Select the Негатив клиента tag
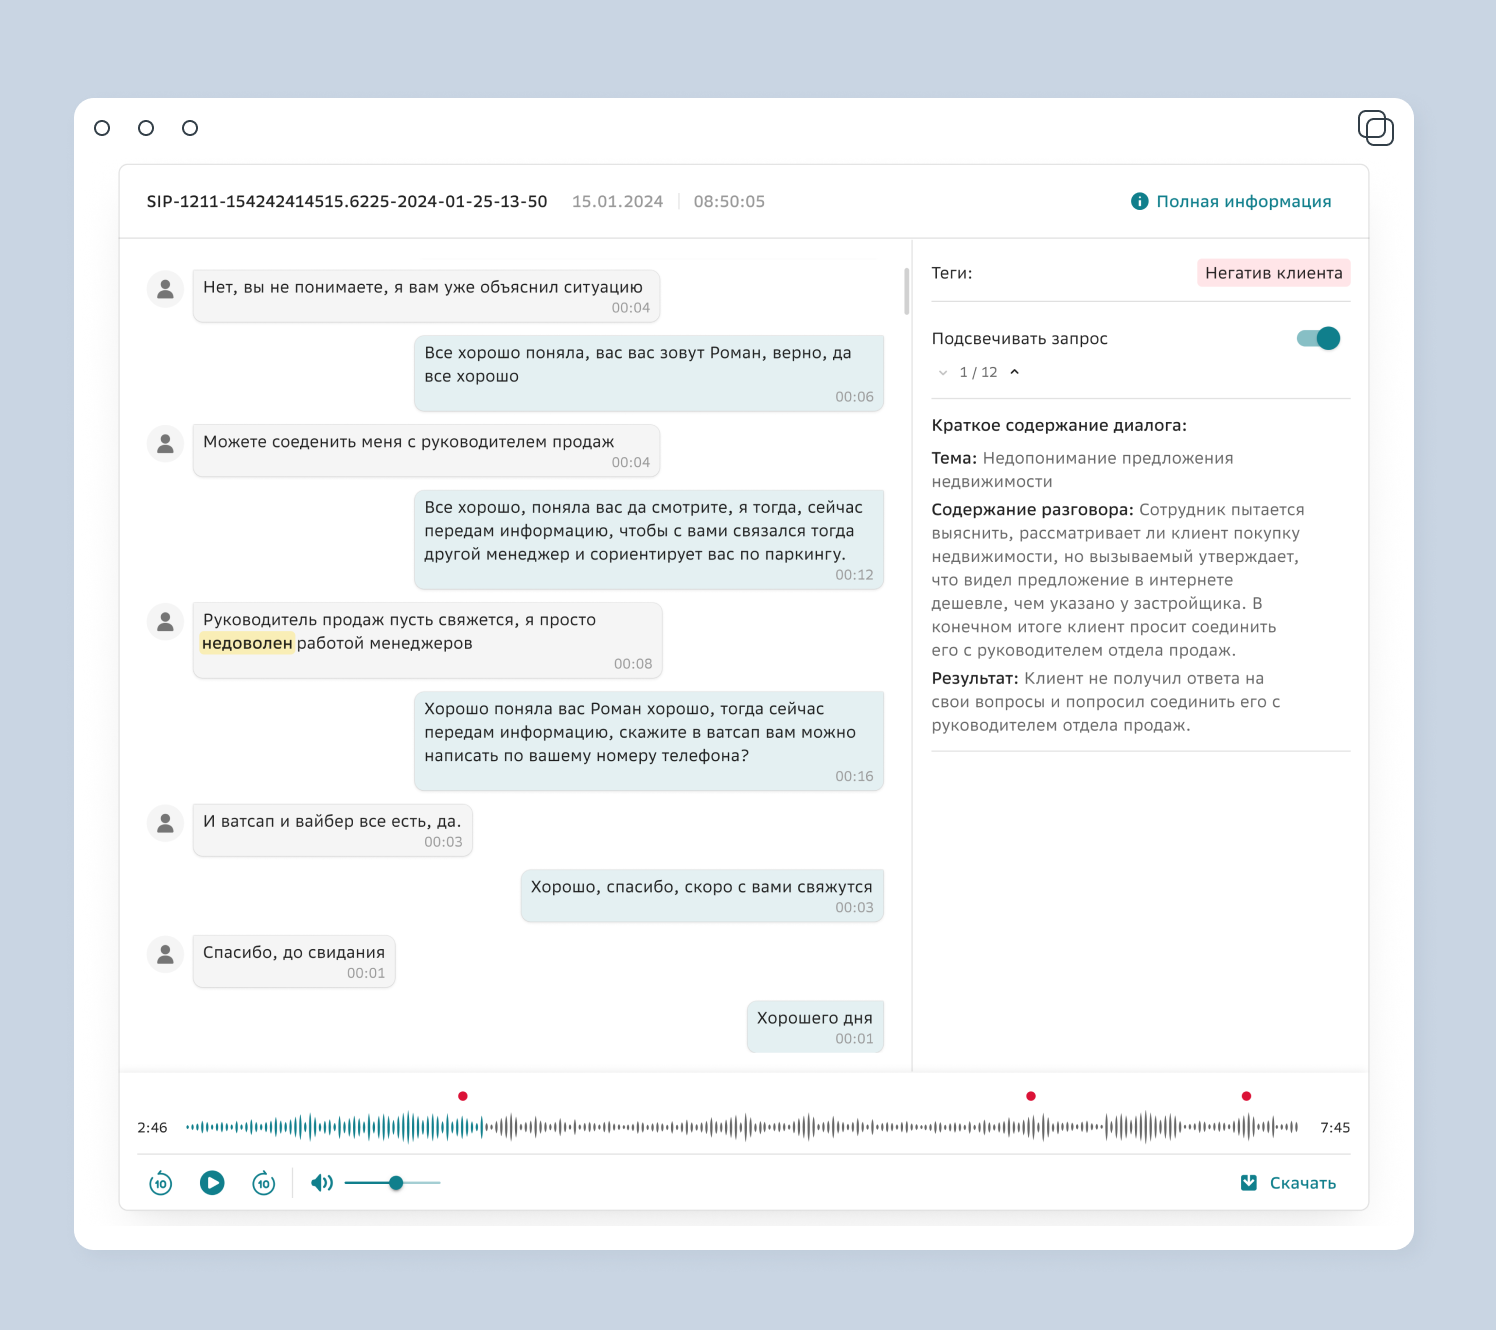 [1273, 273]
